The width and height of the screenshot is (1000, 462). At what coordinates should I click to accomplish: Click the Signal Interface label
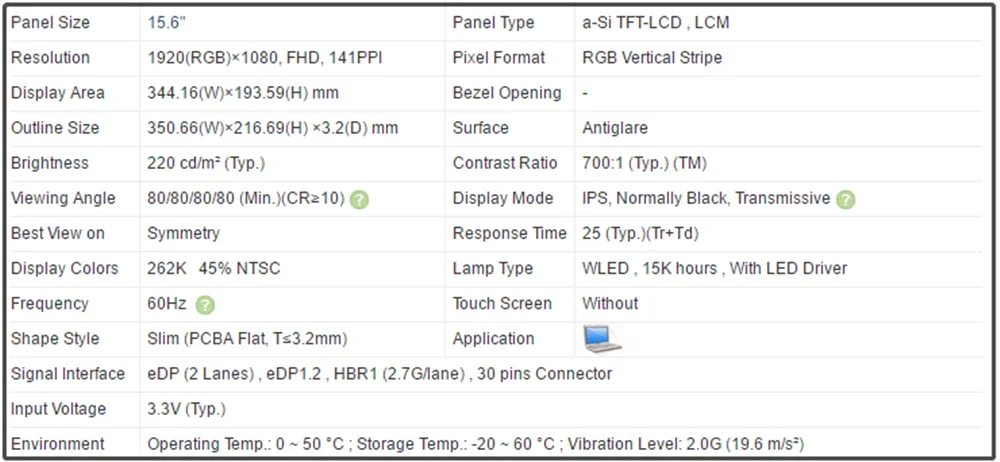pyautogui.click(x=68, y=374)
